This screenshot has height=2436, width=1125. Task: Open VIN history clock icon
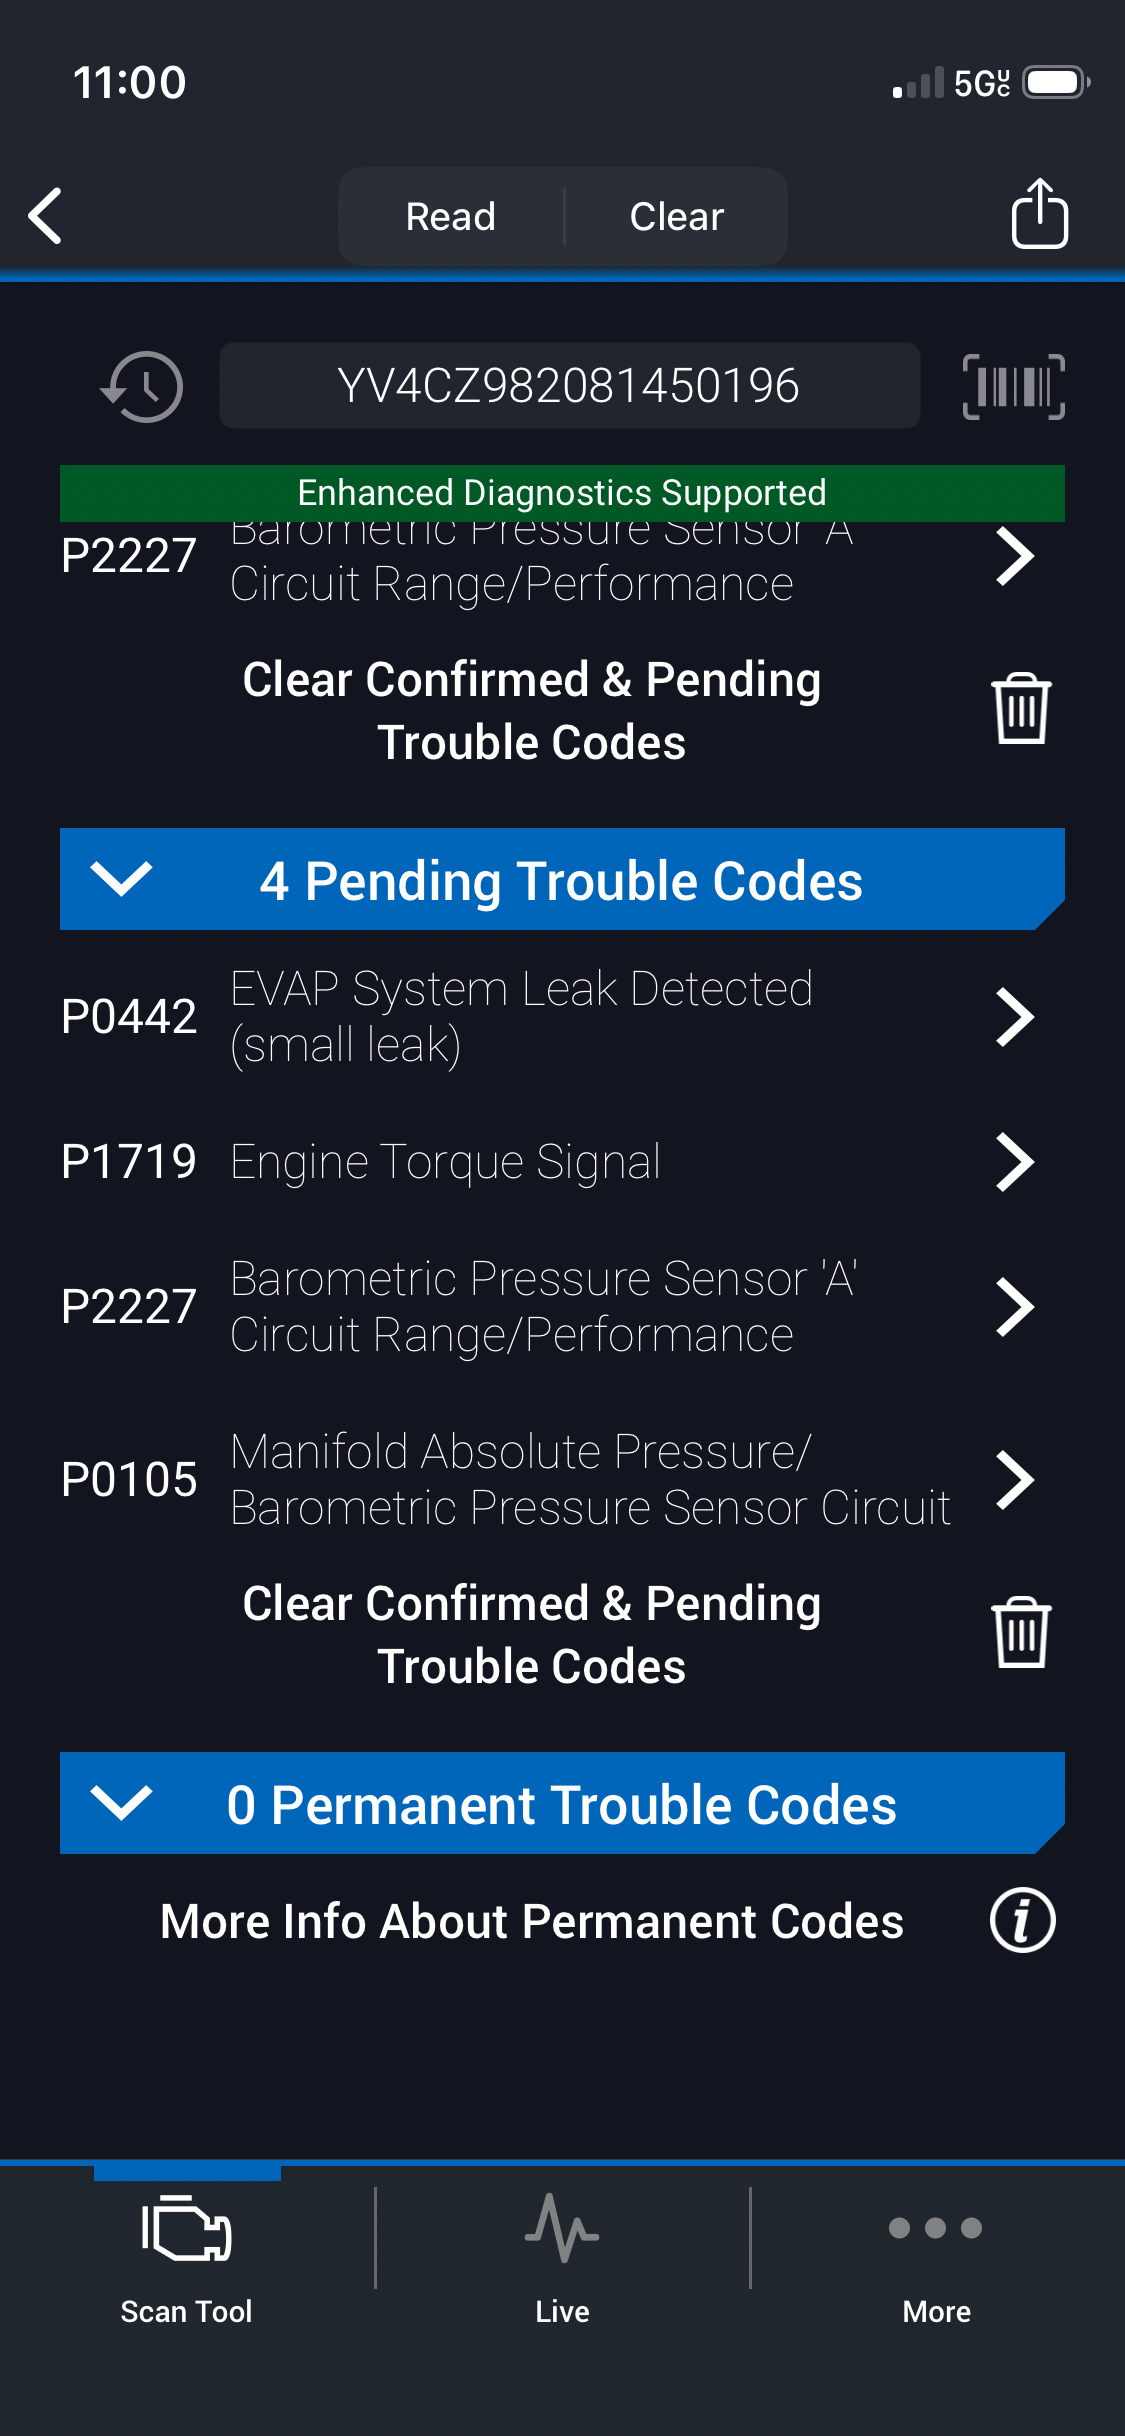(142, 386)
